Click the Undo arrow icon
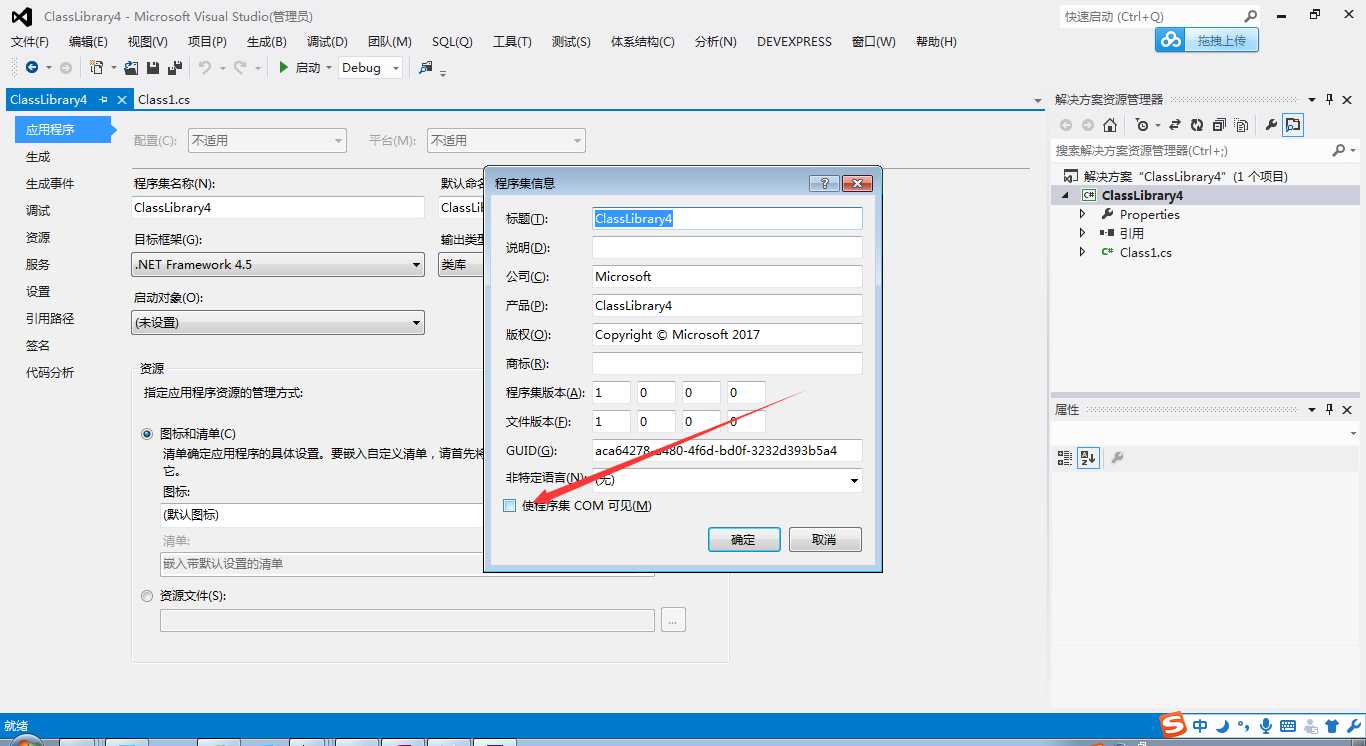1366x746 pixels. (205, 67)
